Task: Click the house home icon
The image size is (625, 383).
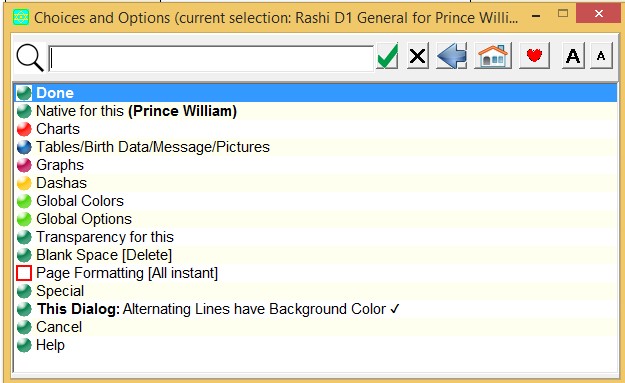Action: [x=493, y=56]
